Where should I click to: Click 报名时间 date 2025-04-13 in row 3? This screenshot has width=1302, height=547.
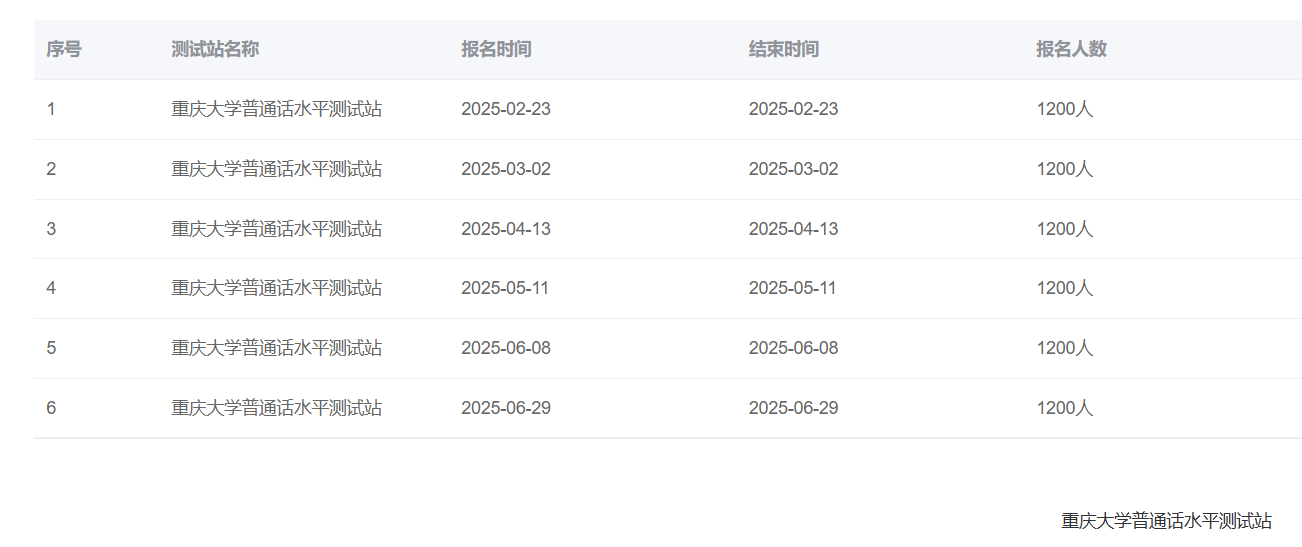coord(505,229)
